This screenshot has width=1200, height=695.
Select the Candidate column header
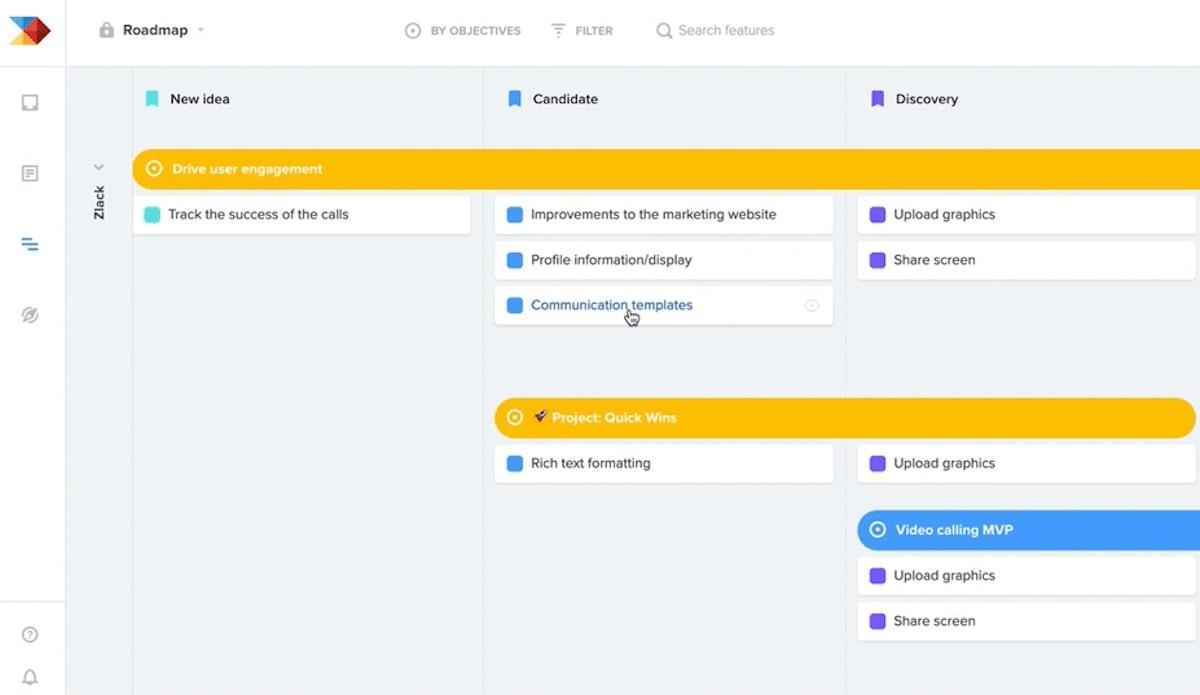point(565,99)
